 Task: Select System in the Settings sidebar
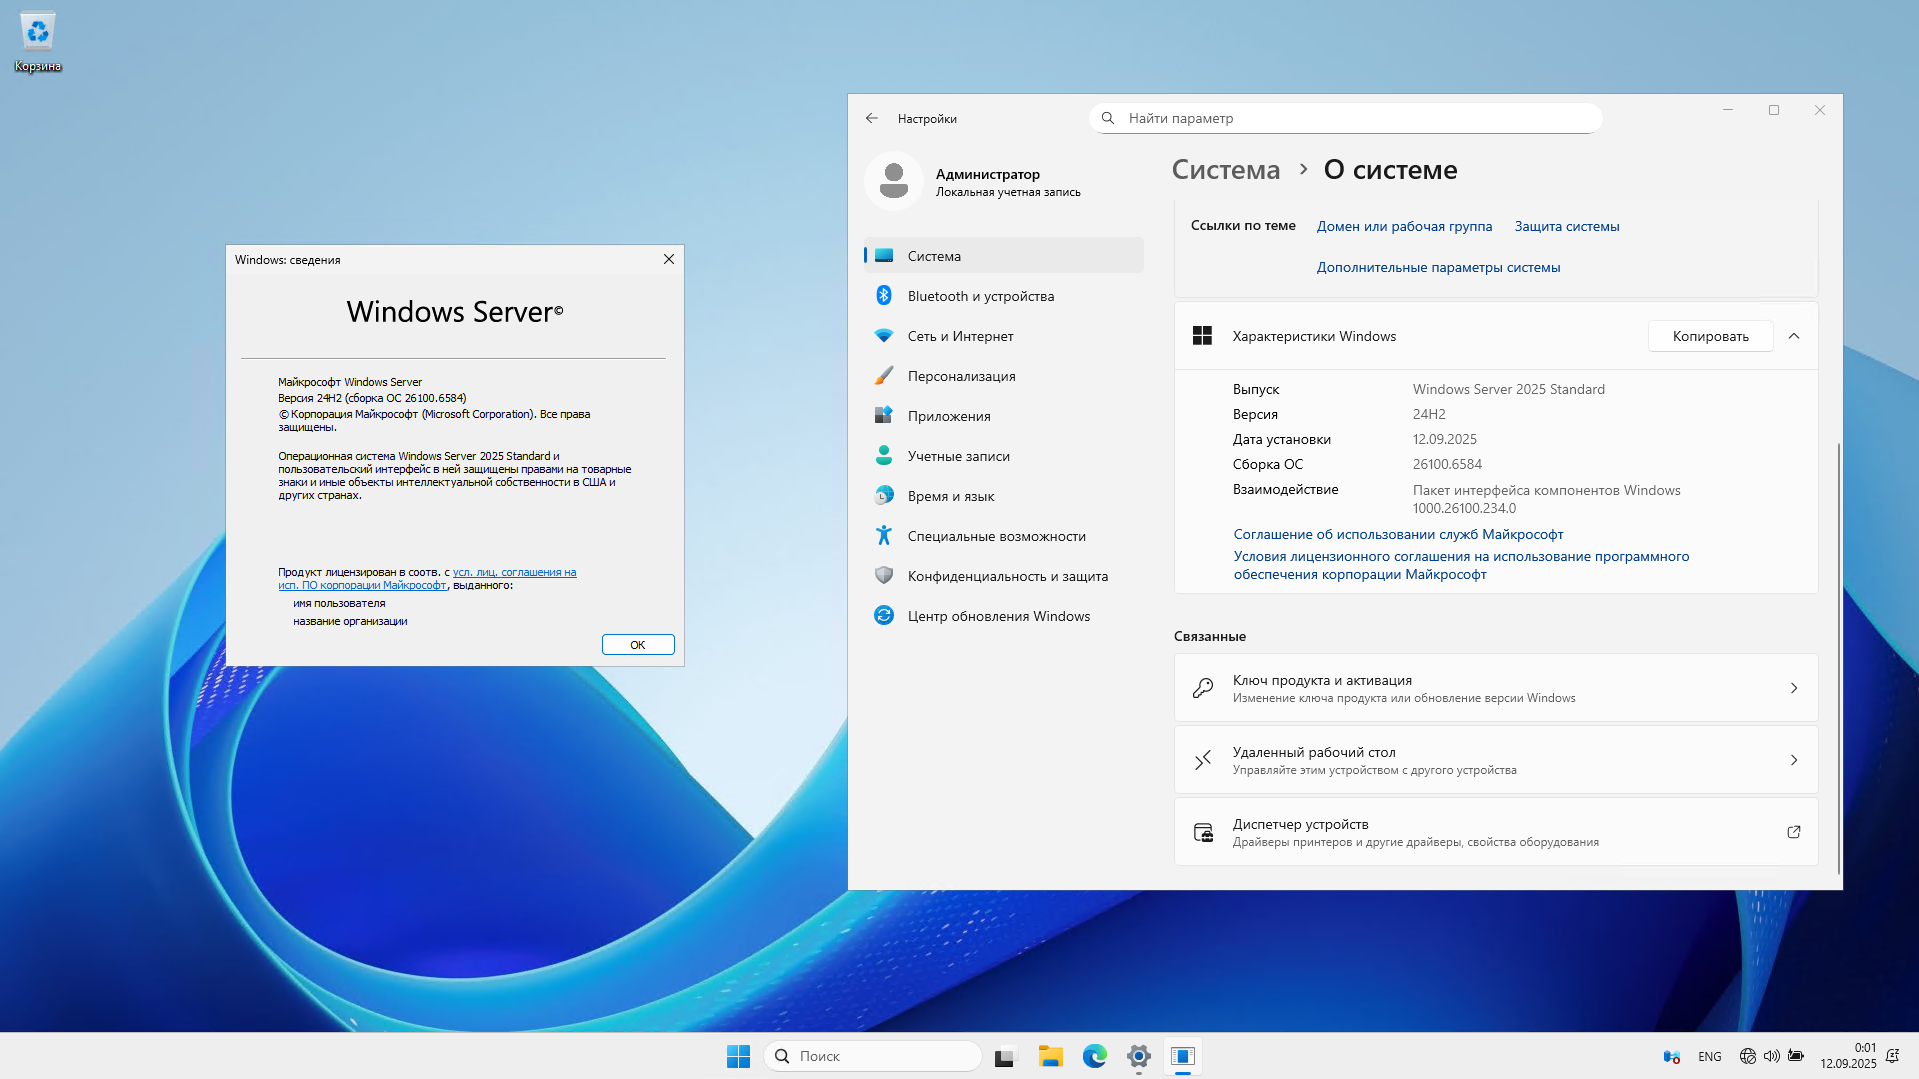1003,255
